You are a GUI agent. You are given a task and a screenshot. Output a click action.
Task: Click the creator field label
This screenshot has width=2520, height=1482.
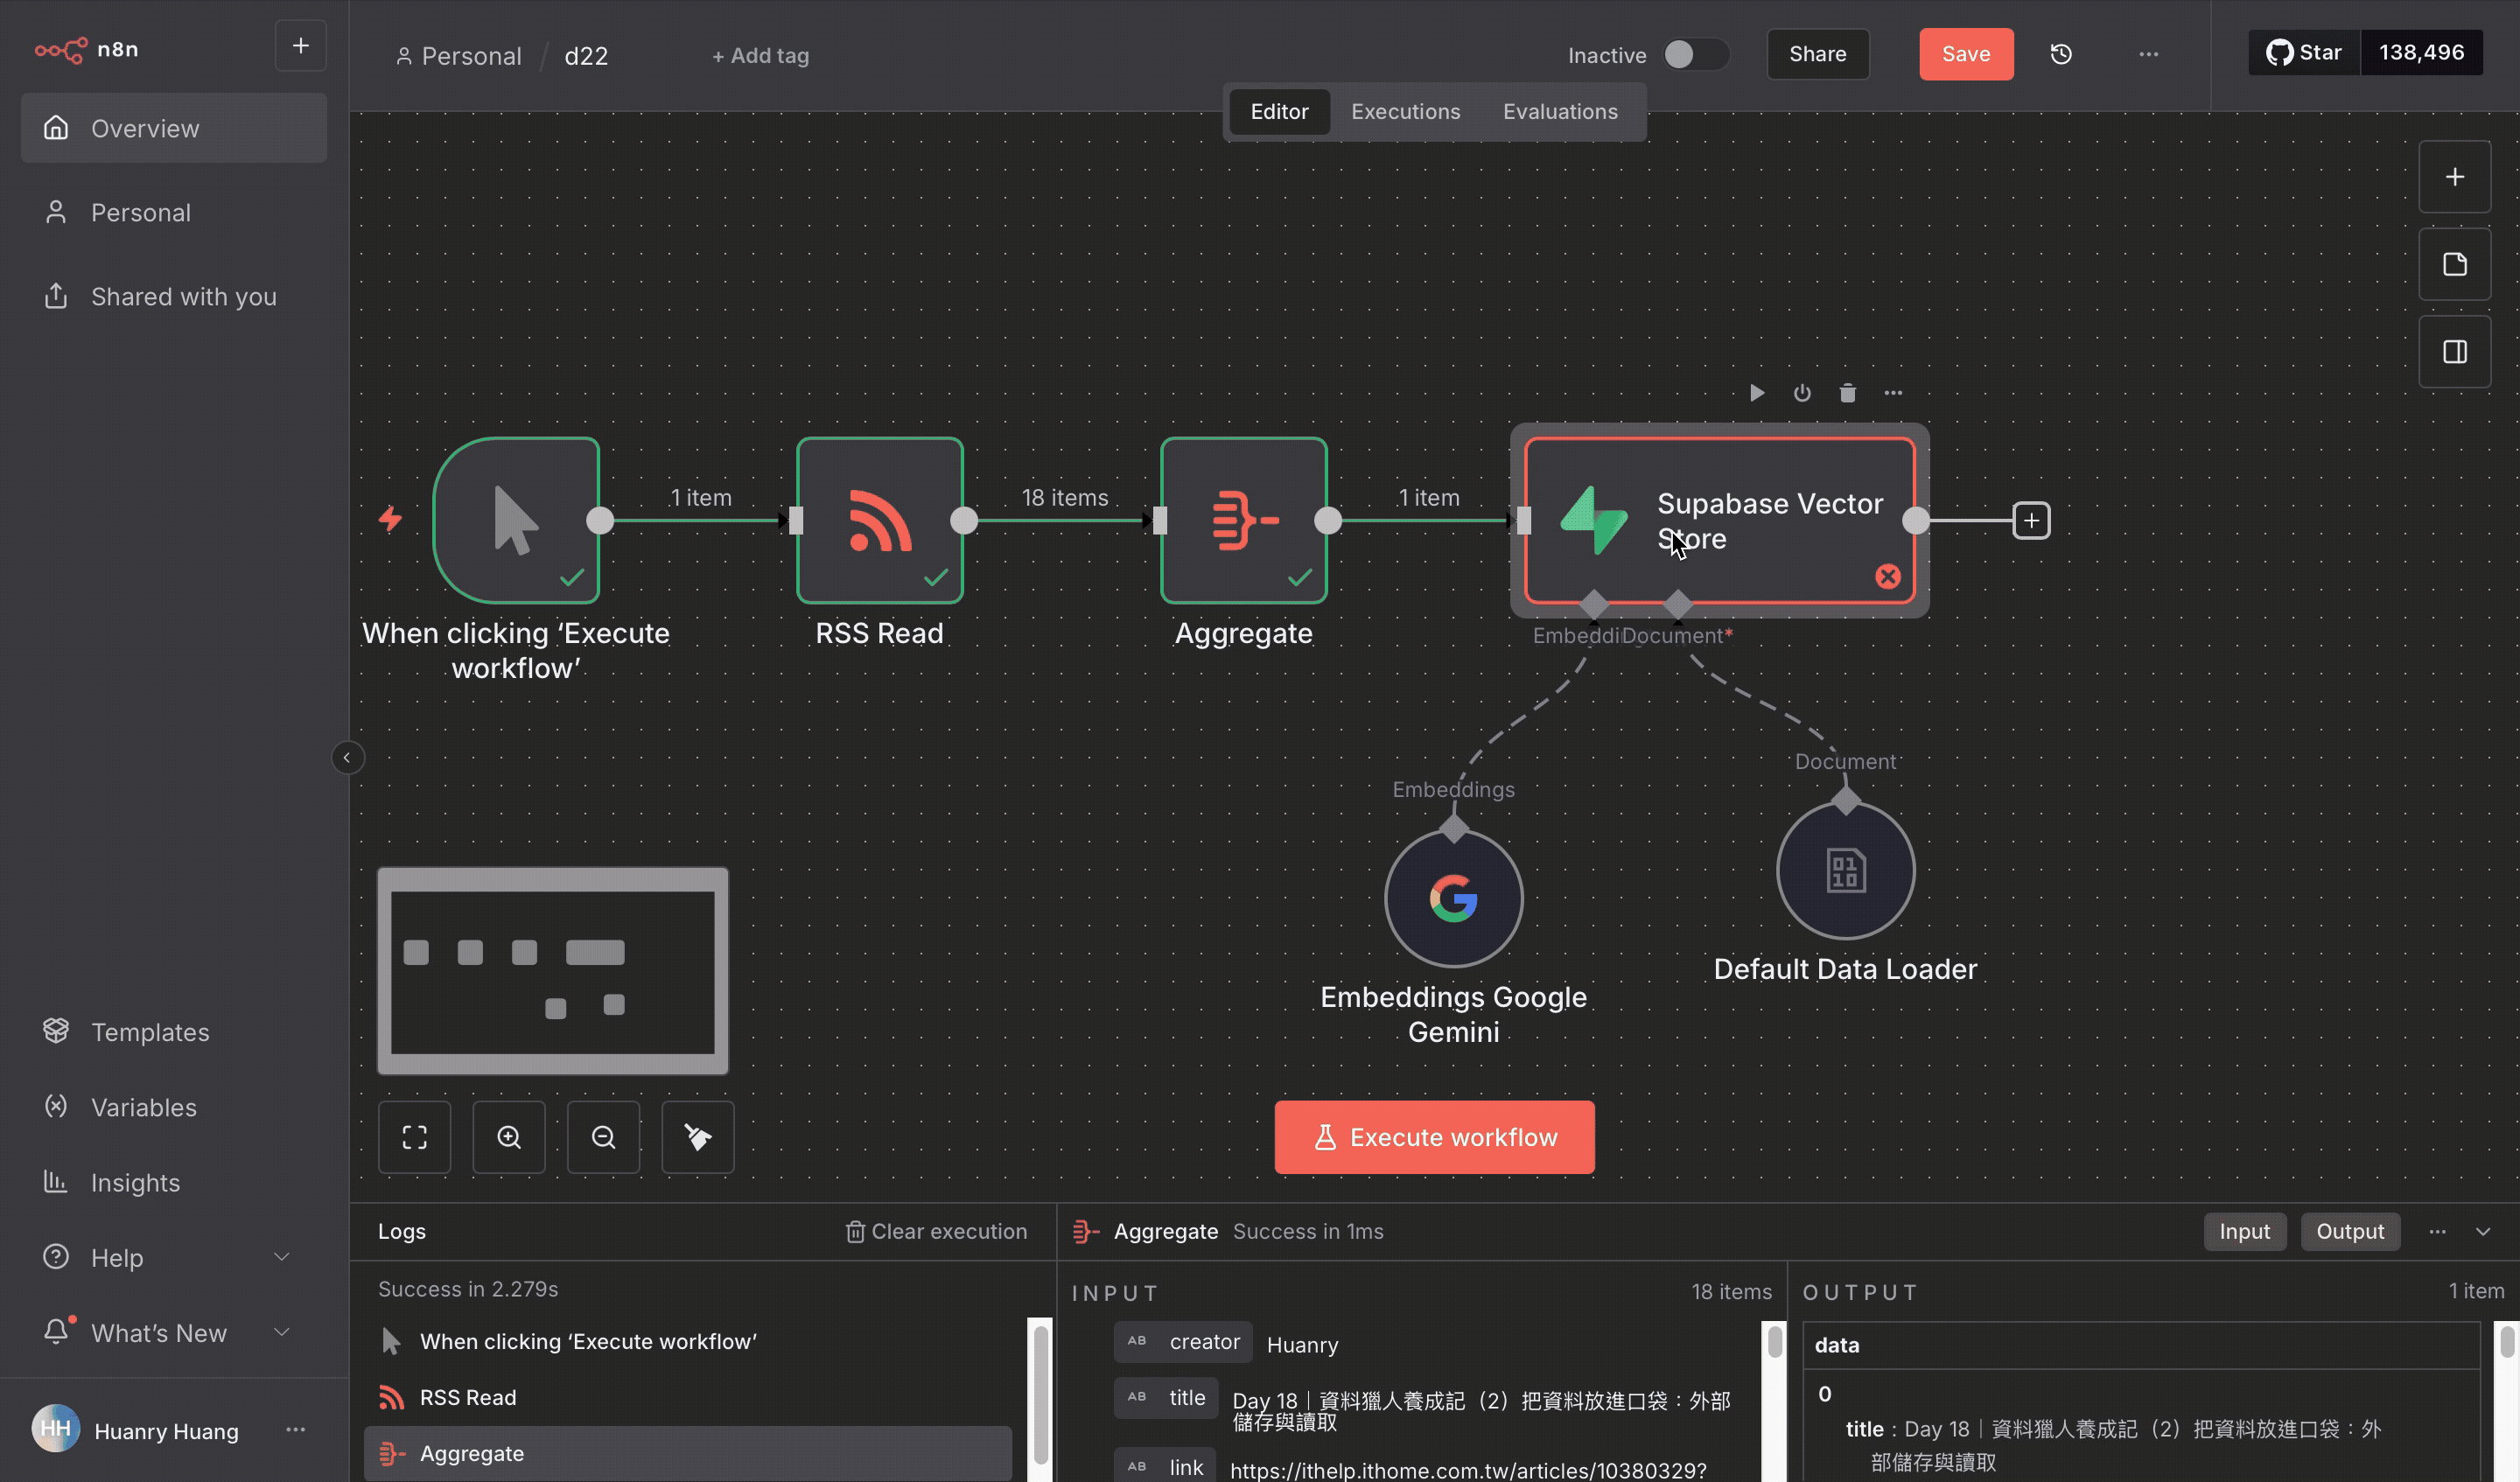tap(1183, 1342)
